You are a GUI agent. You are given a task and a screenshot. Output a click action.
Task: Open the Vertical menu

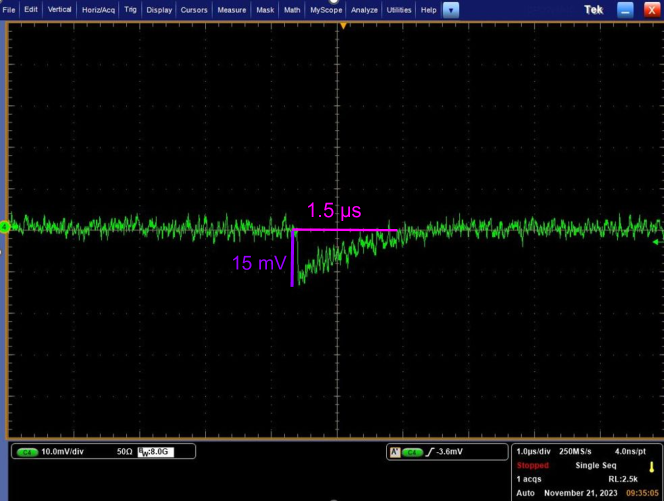(60, 9)
